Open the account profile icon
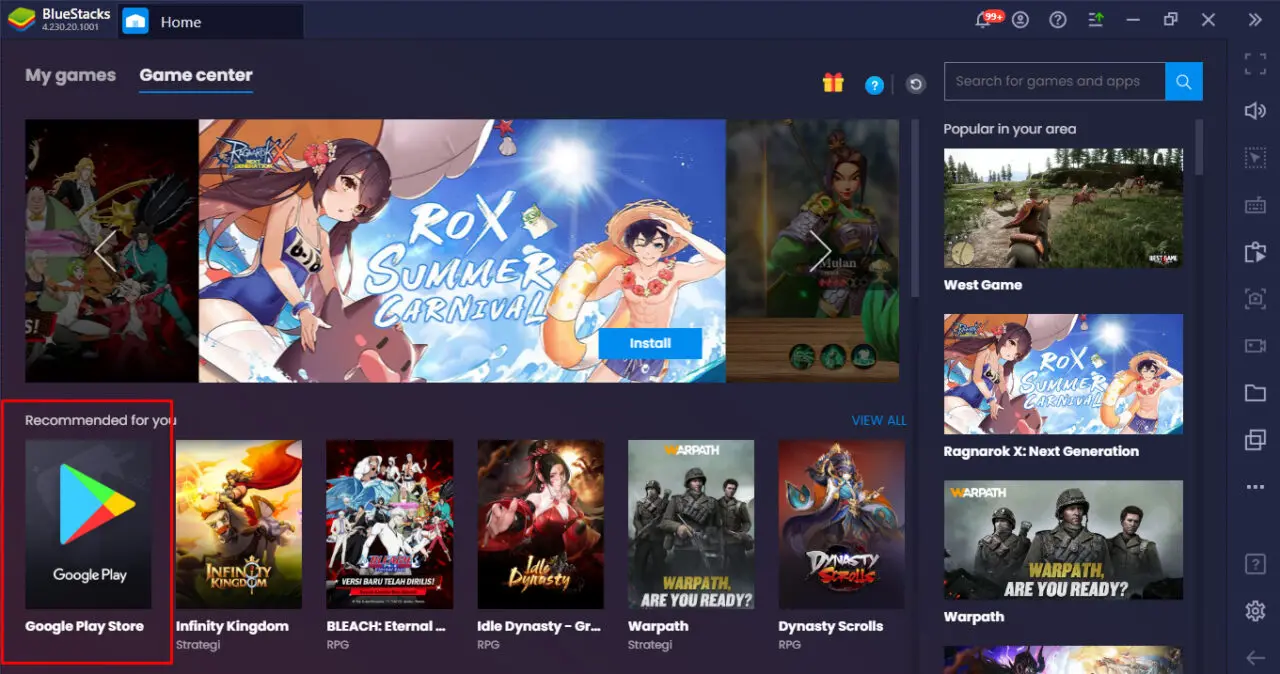The image size is (1280, 674). (x=1020, y=20)
